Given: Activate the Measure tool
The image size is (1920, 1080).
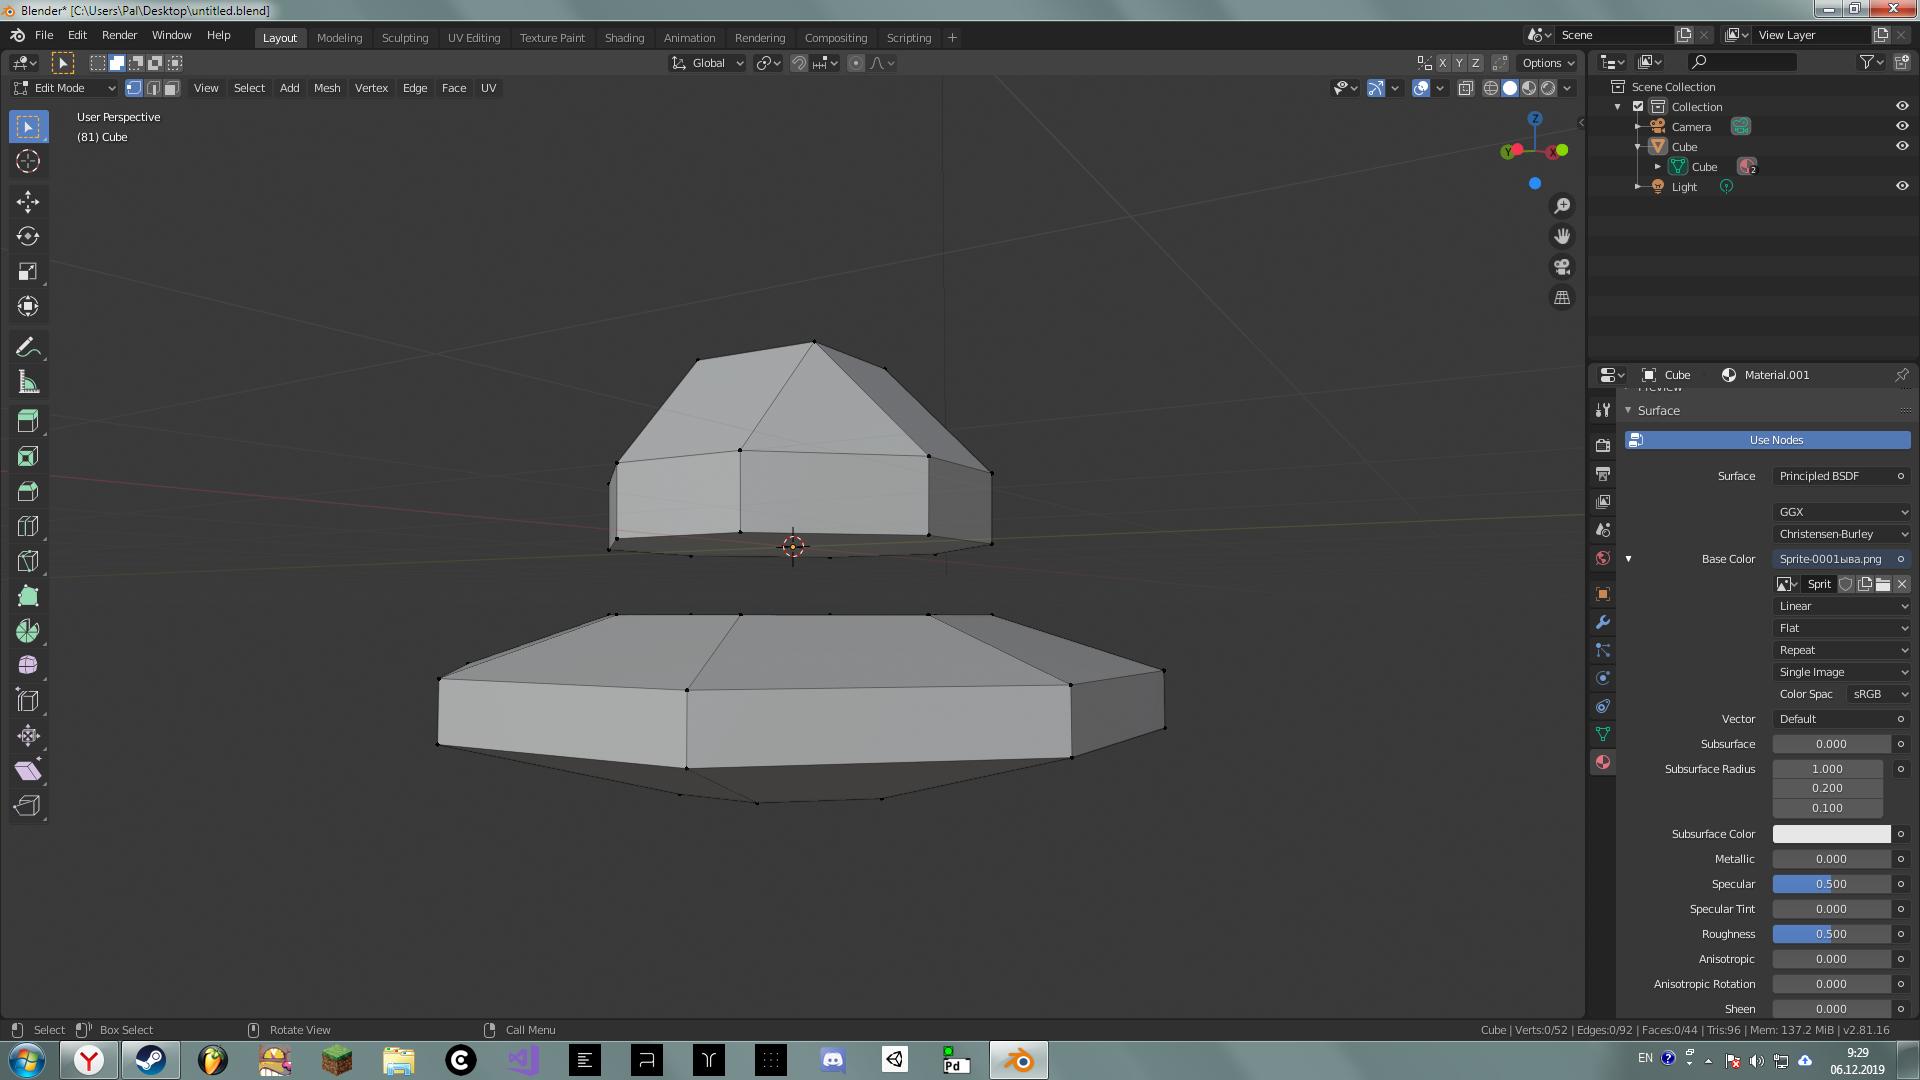Looking at the screenshot, I should (28, 381).
